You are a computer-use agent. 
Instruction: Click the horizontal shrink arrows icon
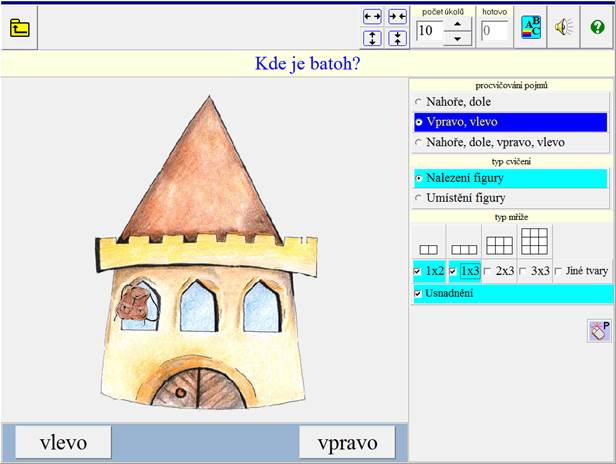[397, 16]
